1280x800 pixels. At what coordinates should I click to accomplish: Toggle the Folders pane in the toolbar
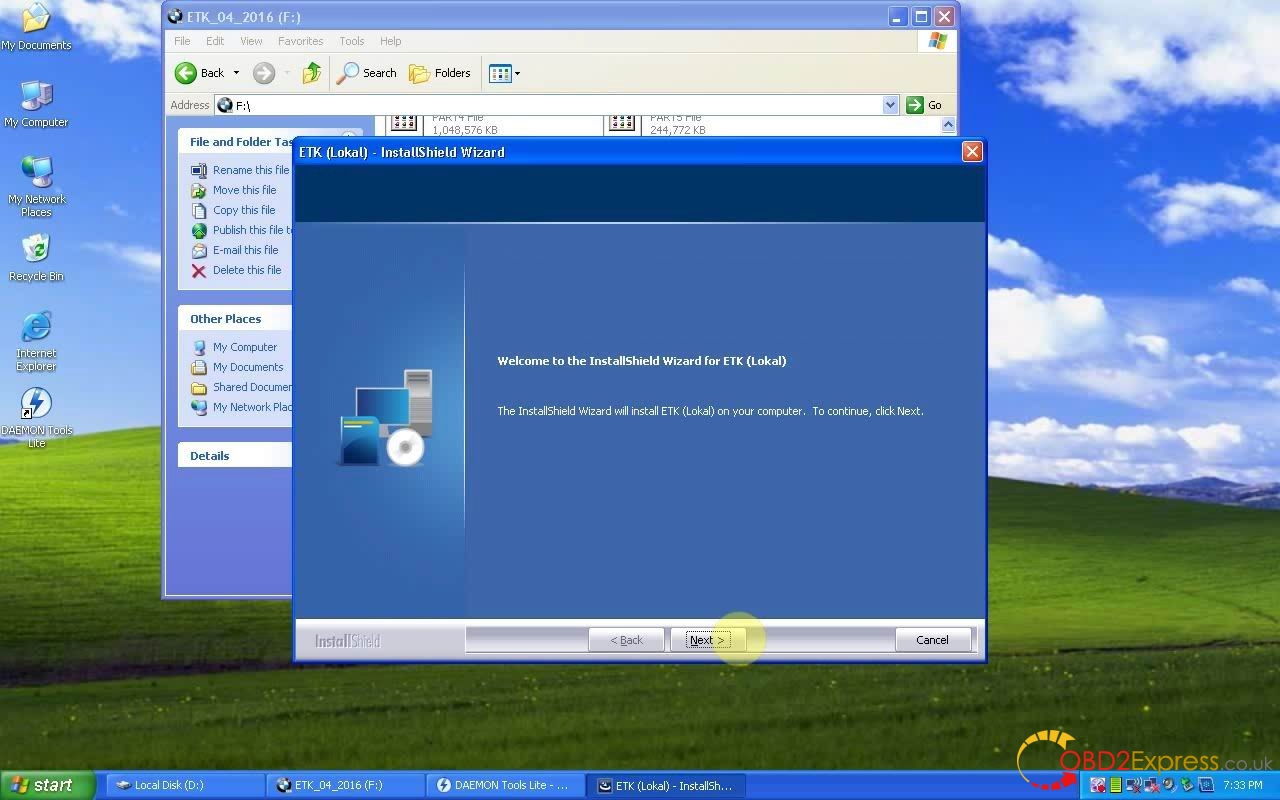440,73
